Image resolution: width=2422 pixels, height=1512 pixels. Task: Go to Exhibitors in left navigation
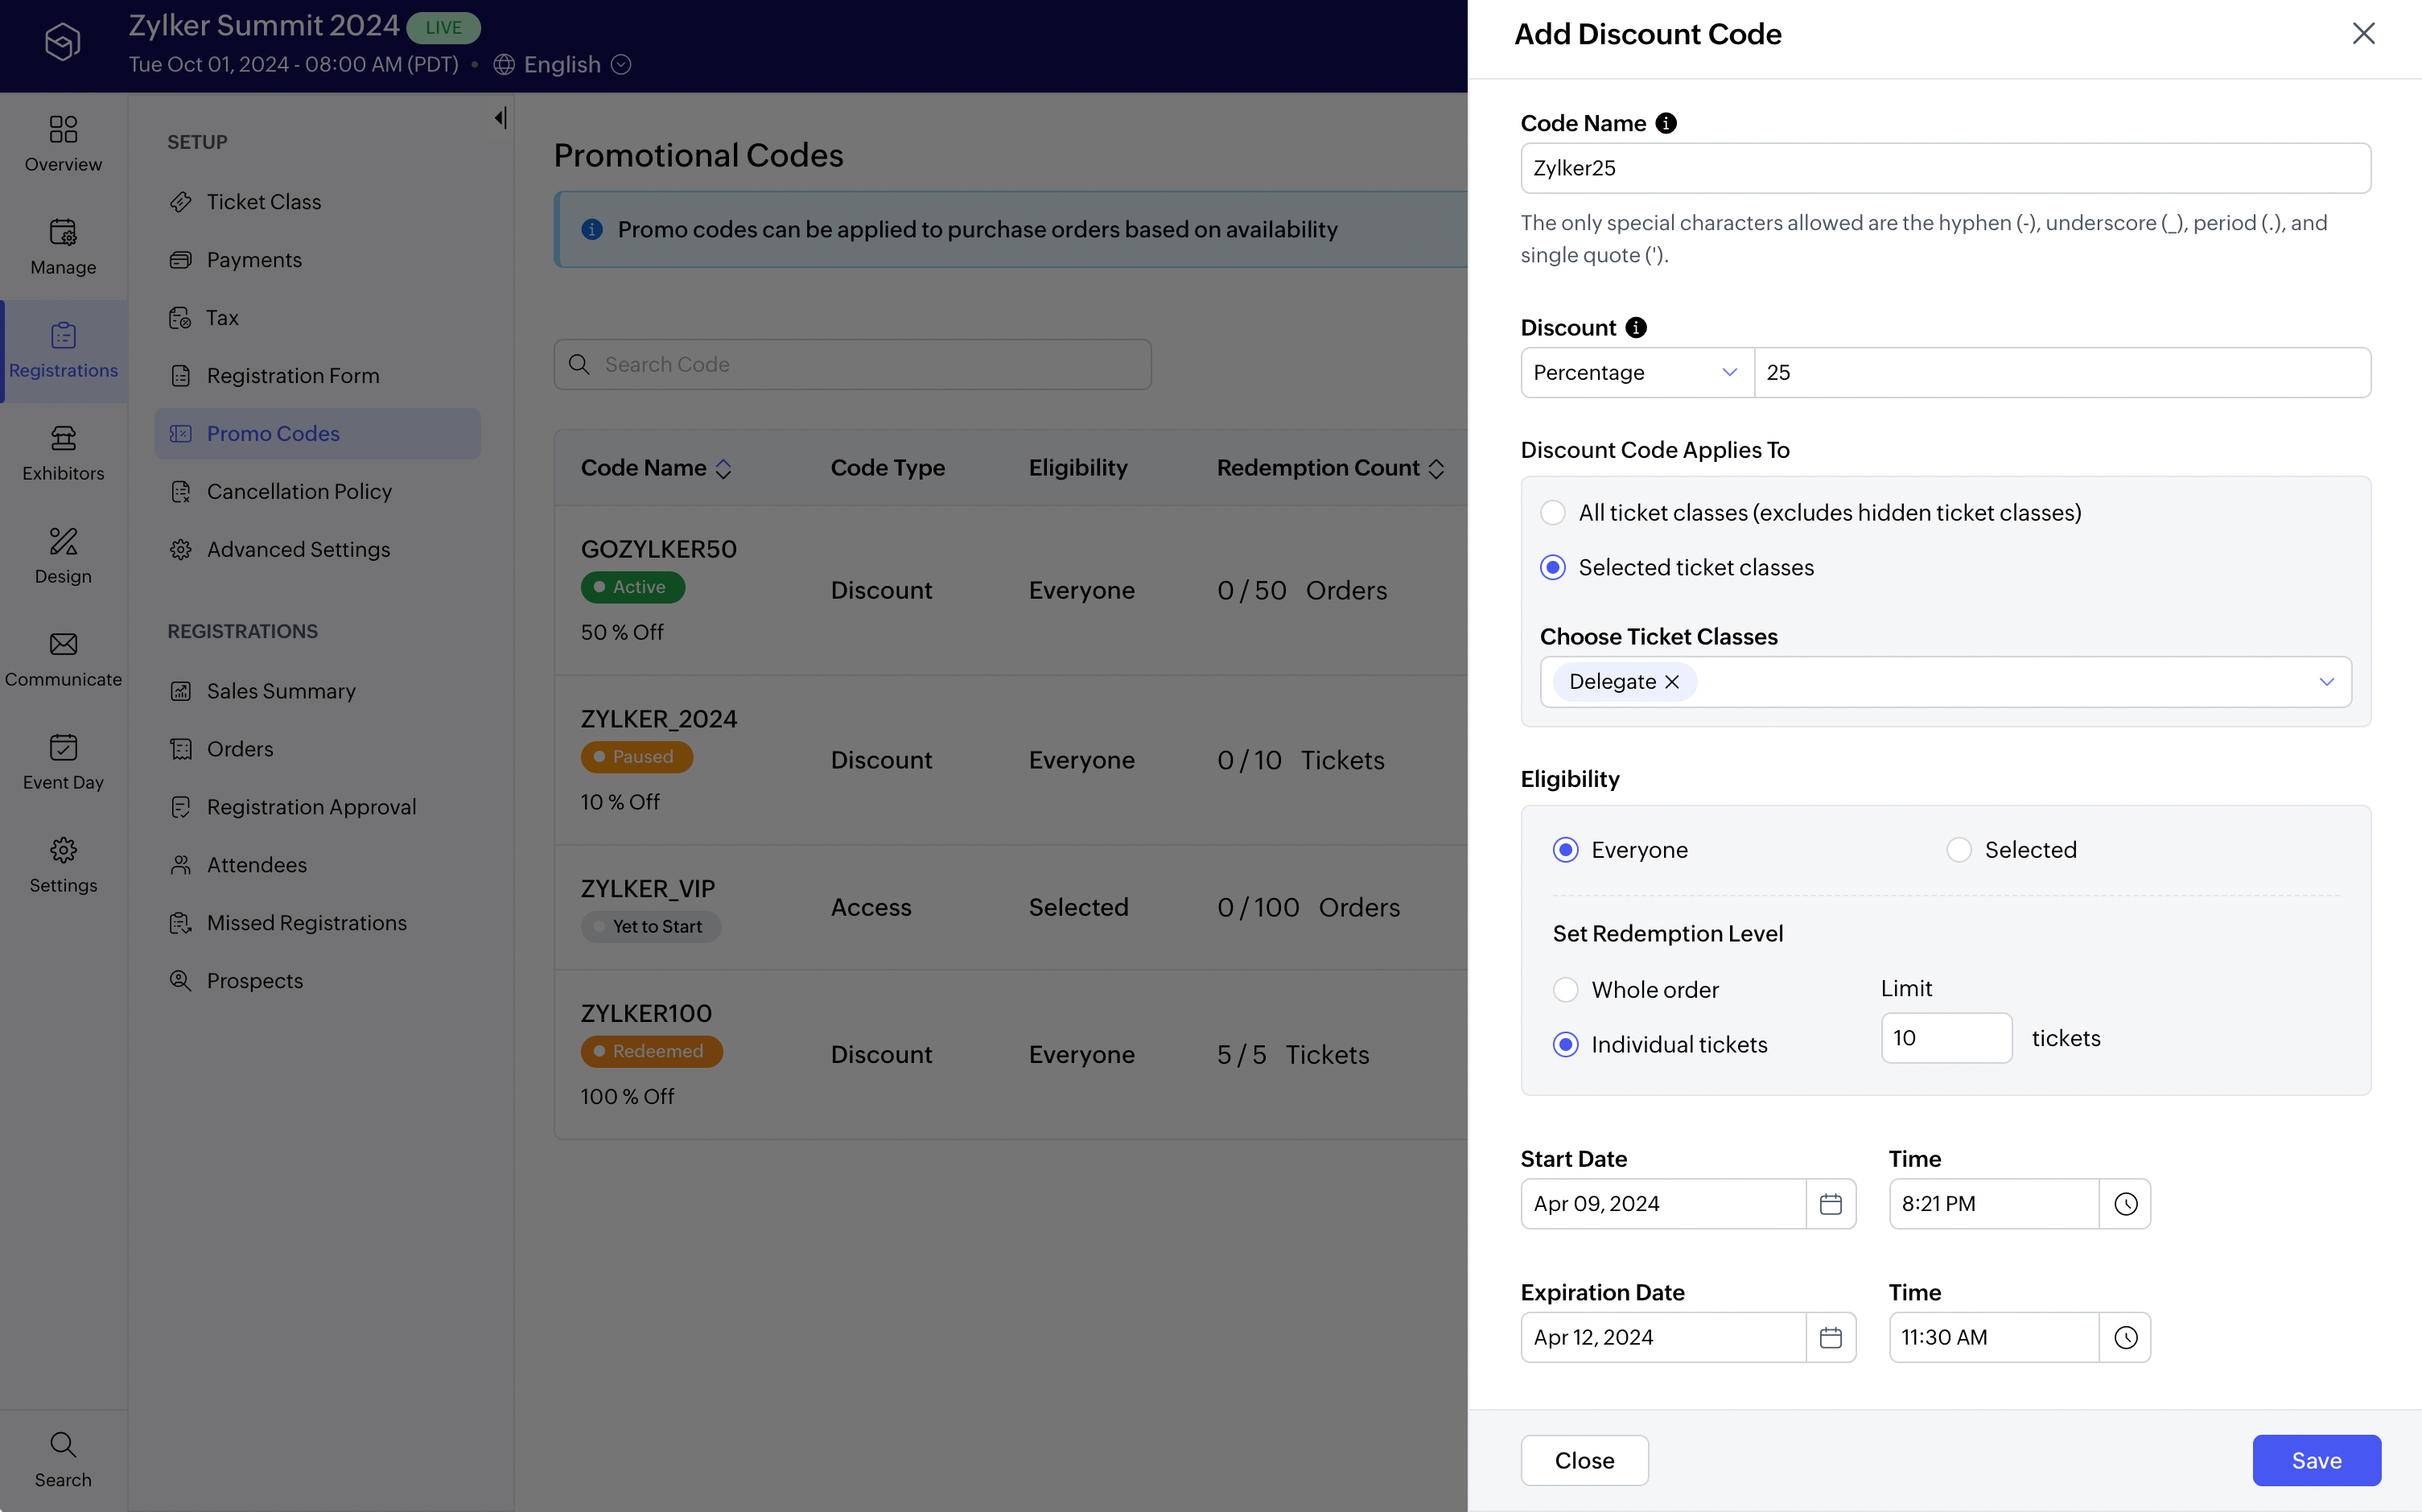tap(63, 452)
